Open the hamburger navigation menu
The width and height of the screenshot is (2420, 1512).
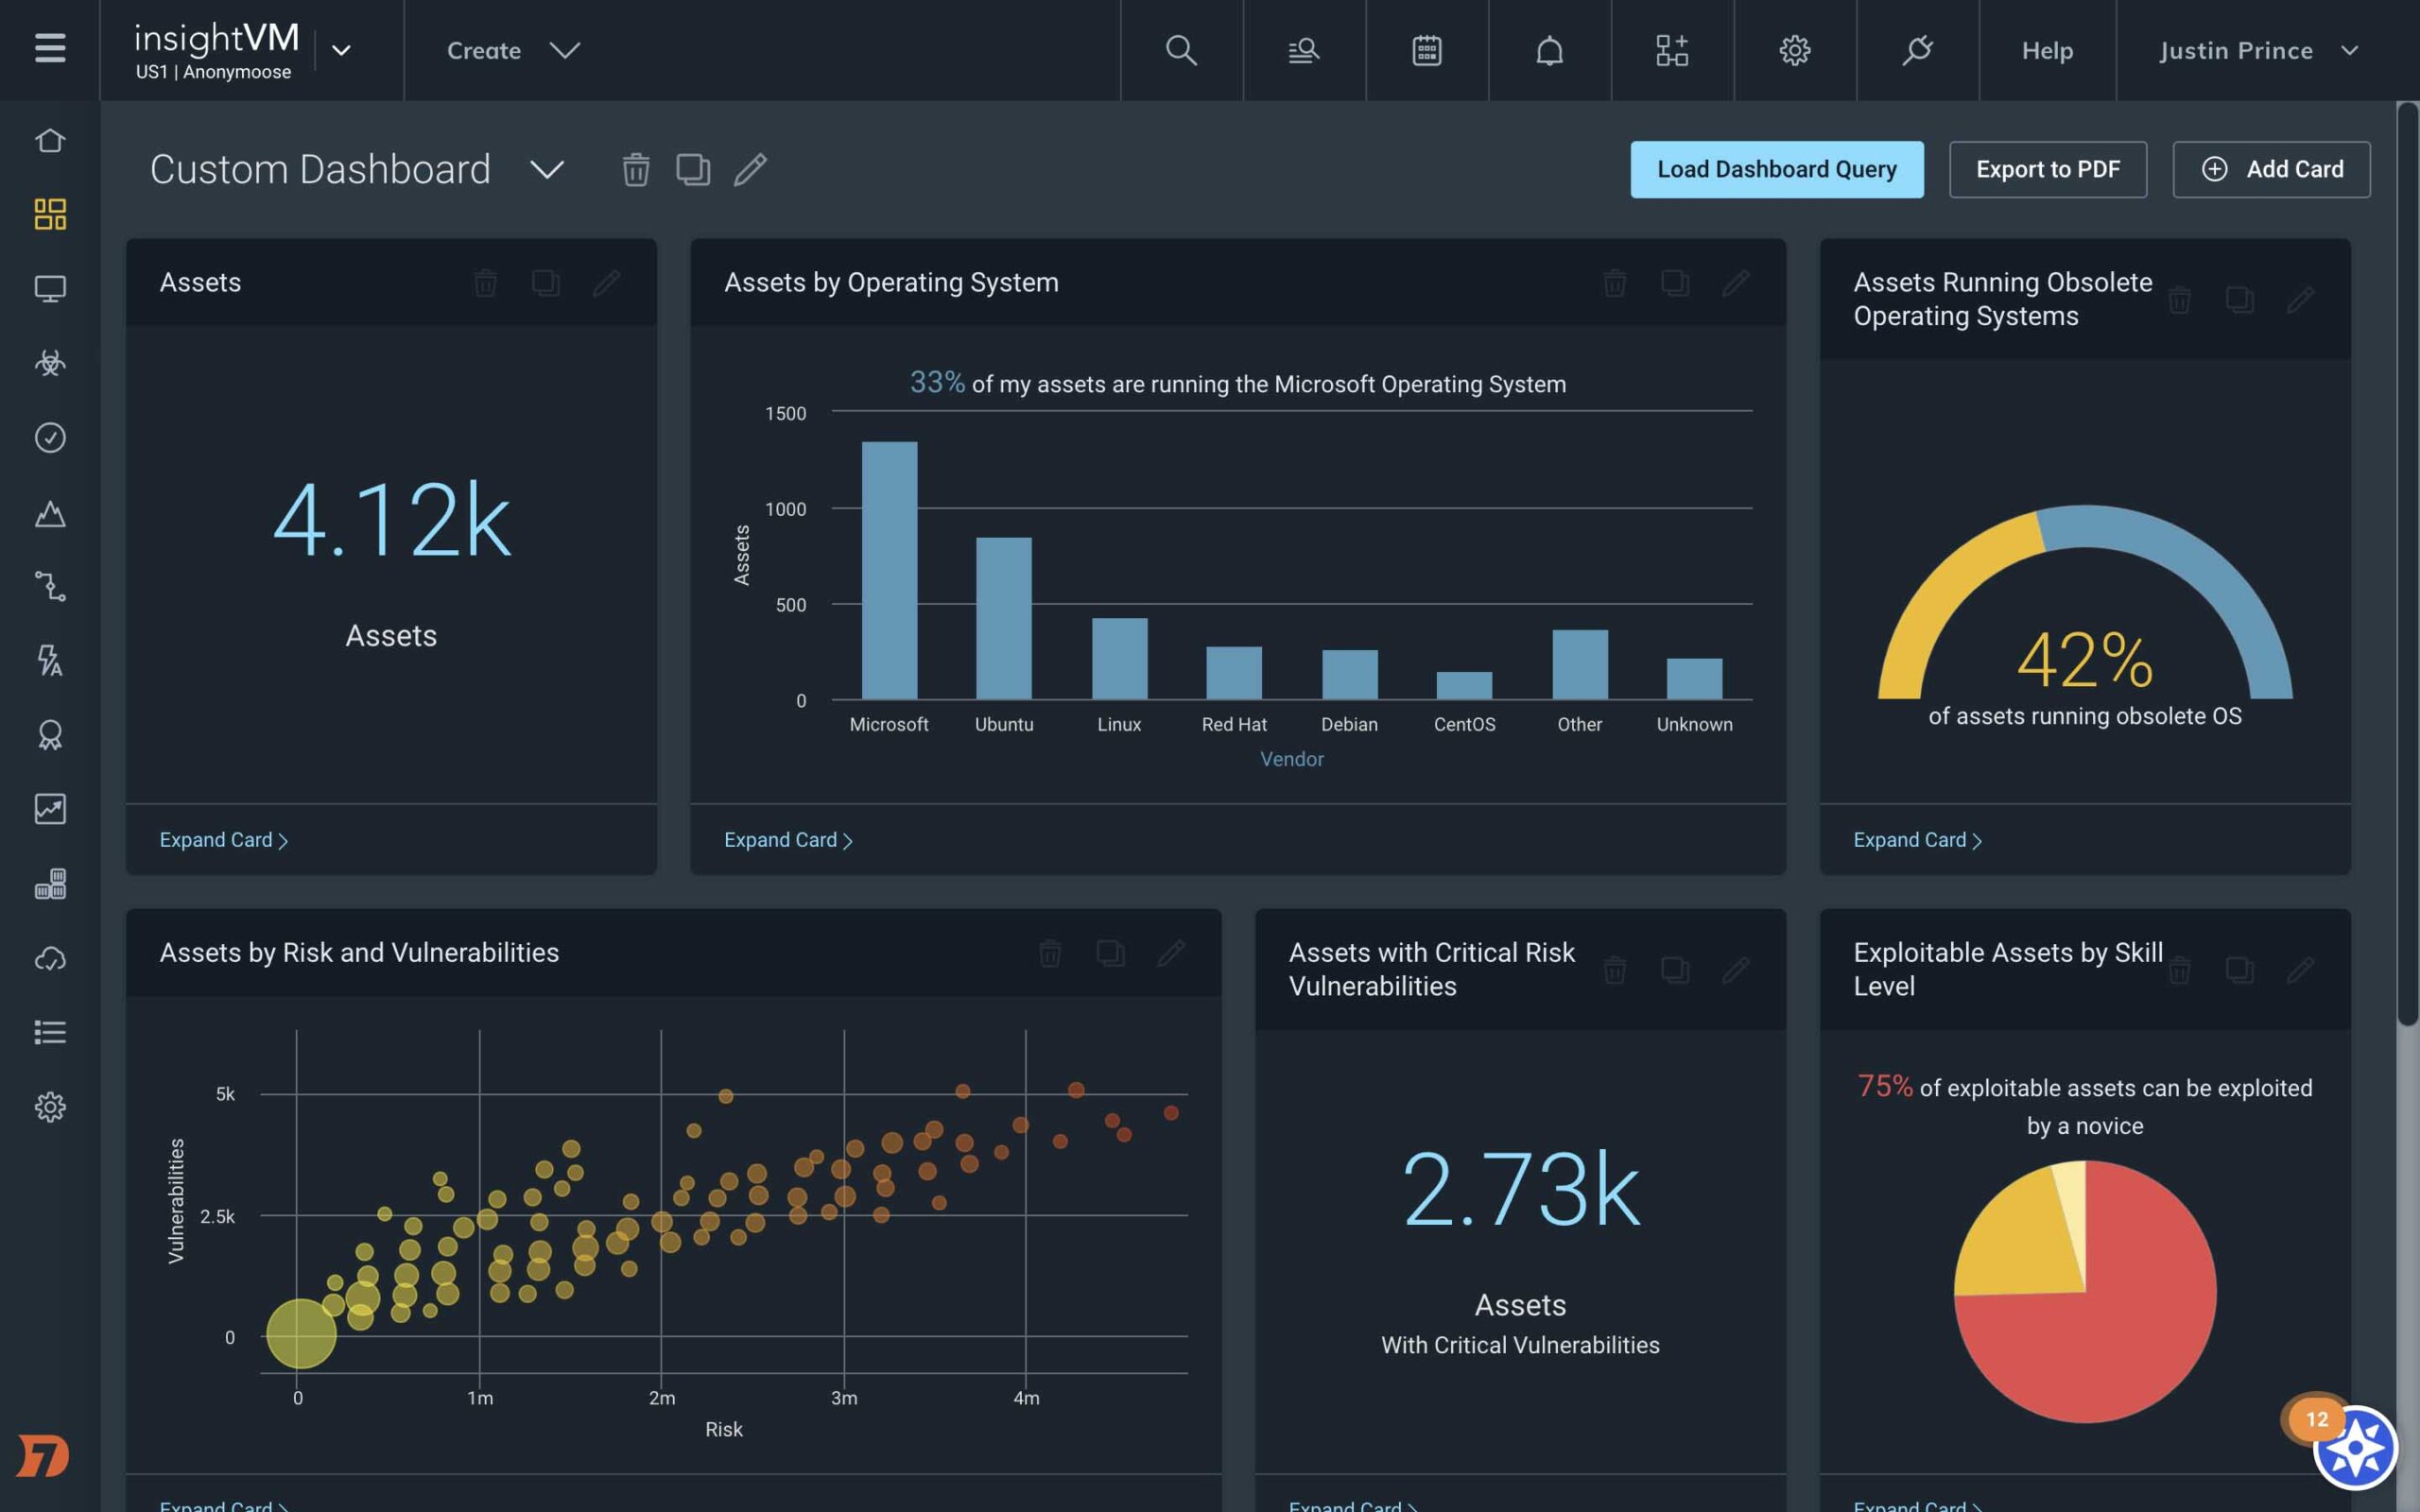pos(49,49)
